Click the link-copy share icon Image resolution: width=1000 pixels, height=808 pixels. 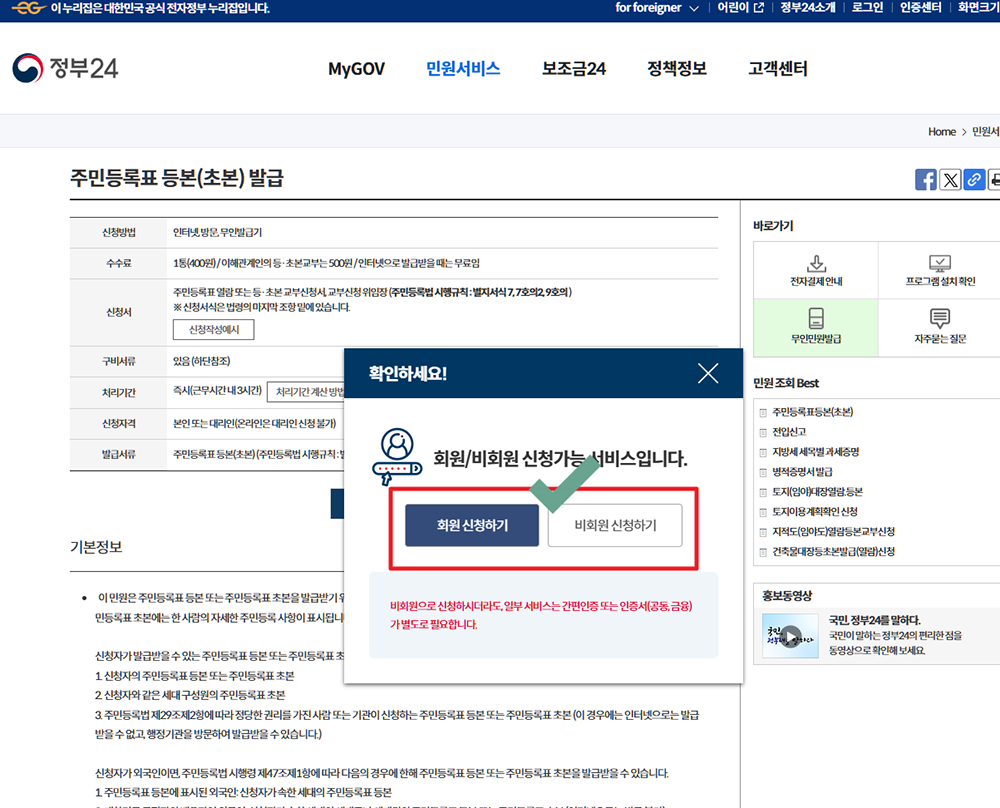tap(973, 179)
